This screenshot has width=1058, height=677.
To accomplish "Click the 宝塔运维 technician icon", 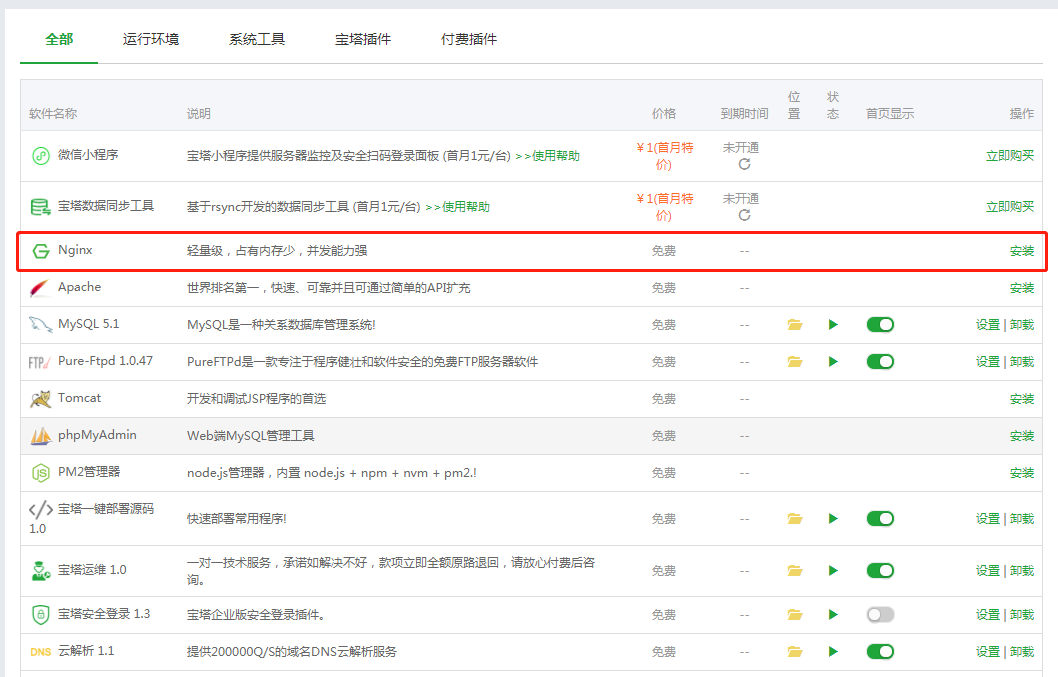I will (41, 571).
